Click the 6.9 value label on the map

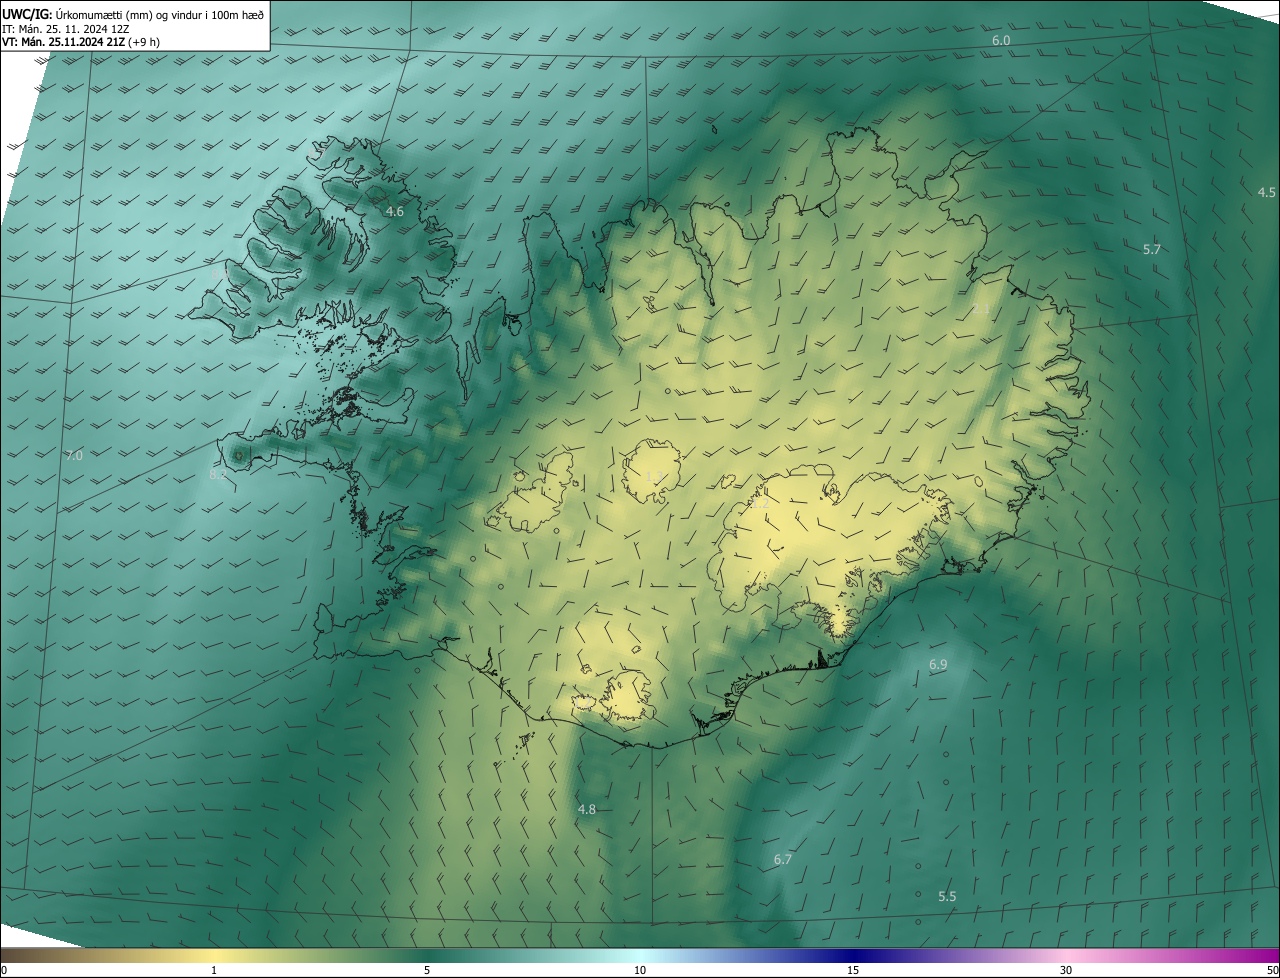[x=938, y=664]
